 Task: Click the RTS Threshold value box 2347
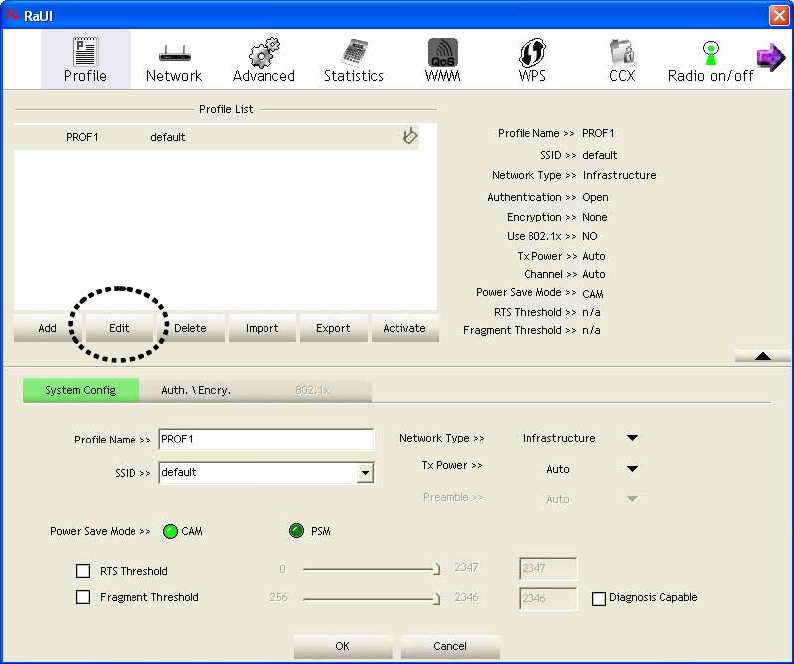point(548,568)
